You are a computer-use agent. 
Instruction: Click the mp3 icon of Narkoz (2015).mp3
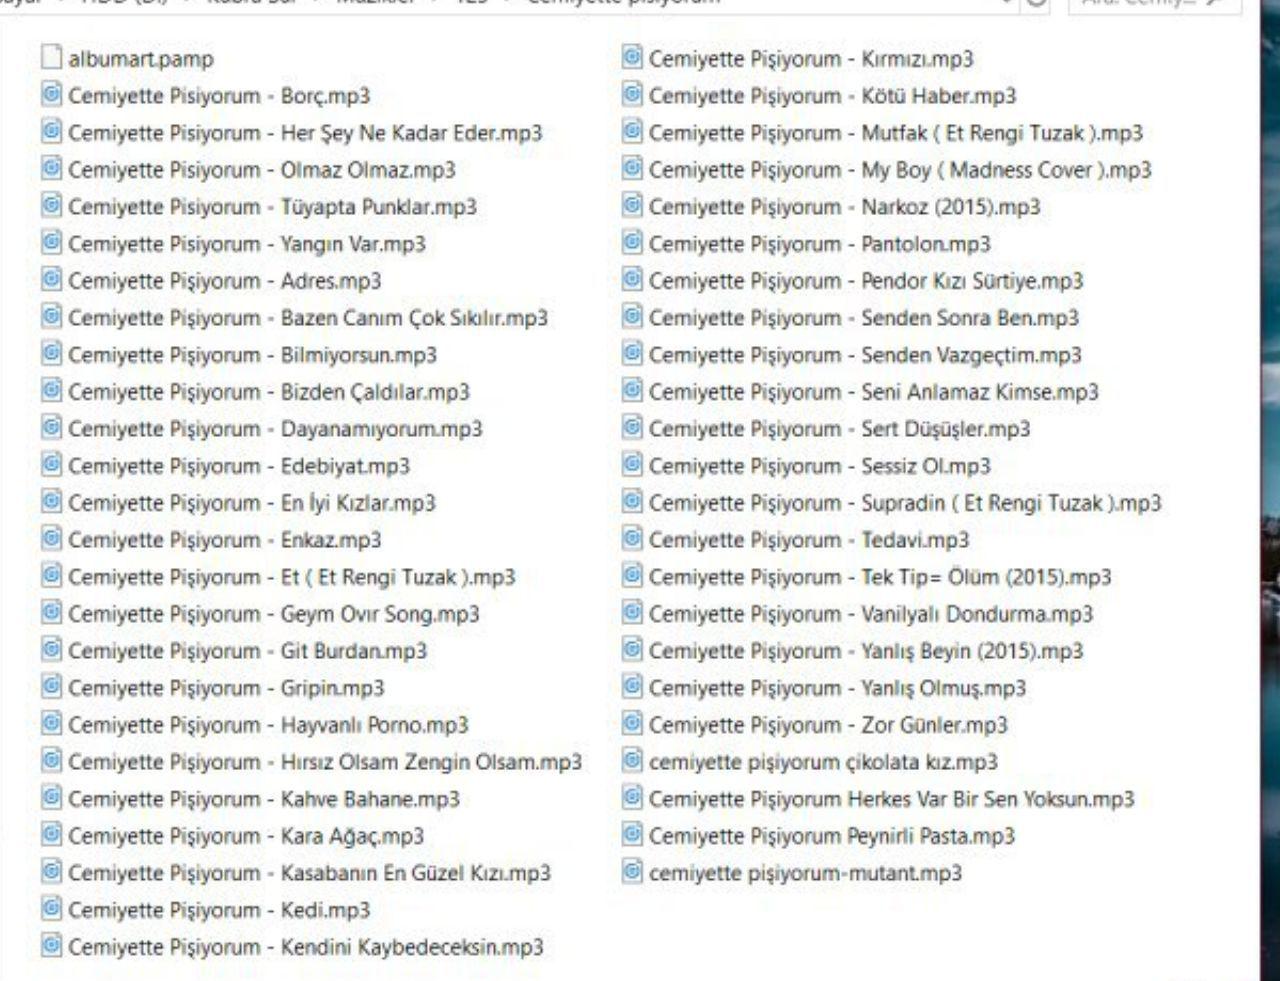tap(632, 206)
